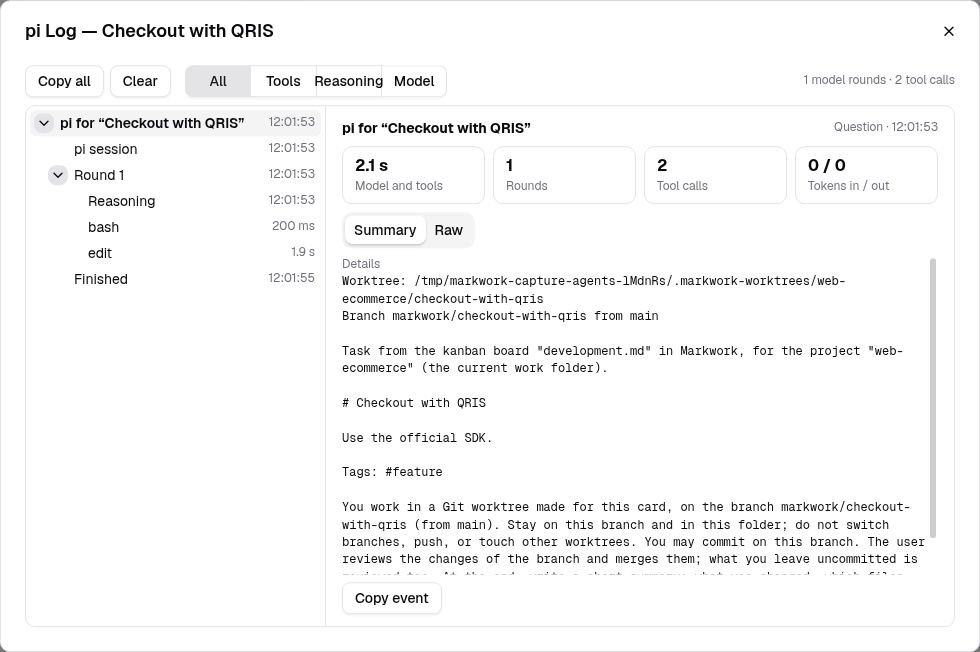The width and height of the screenshot is (980, 652).
Task: Click the "Use the official SDK." line
Action: point(417,438)
